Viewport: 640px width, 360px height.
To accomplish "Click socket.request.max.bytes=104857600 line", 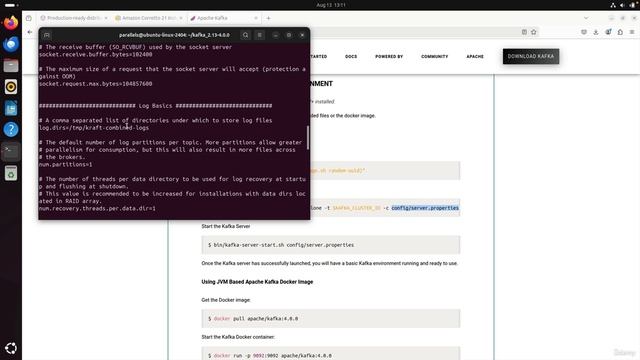I will tap(96, 84).
